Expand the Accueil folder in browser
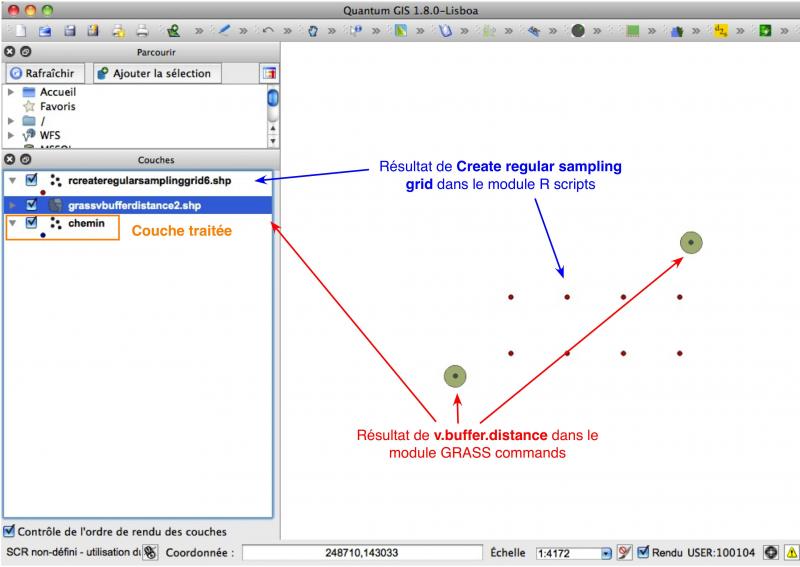Screen dimensions: 800x567 pos(10,92)
